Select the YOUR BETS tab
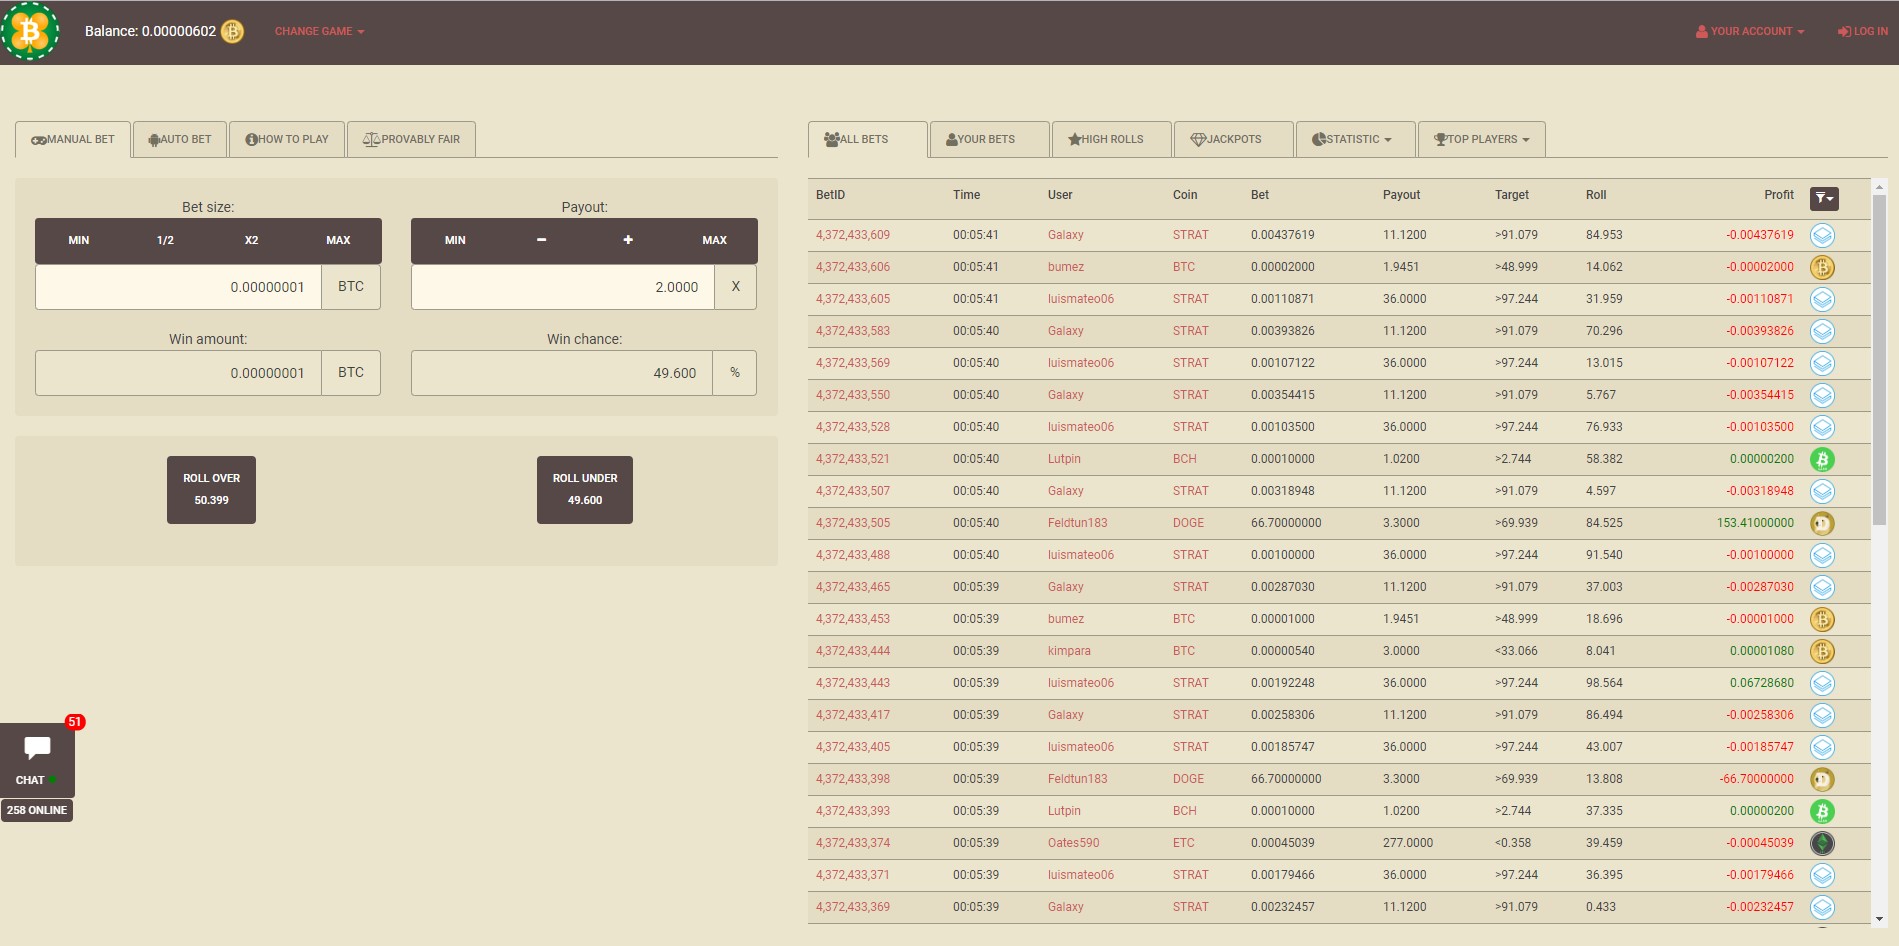The image size is (1899, 946). (989, 139)
